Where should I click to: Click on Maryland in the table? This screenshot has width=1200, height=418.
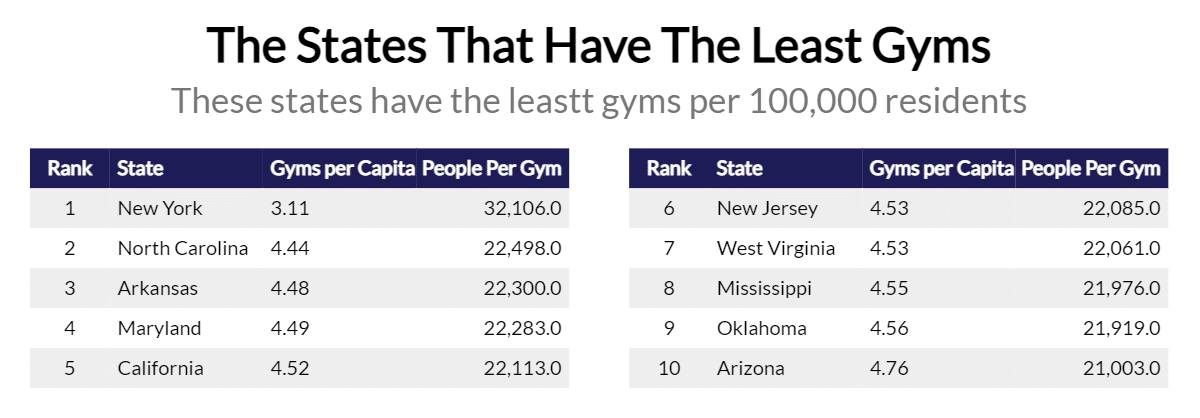(159, 328)
